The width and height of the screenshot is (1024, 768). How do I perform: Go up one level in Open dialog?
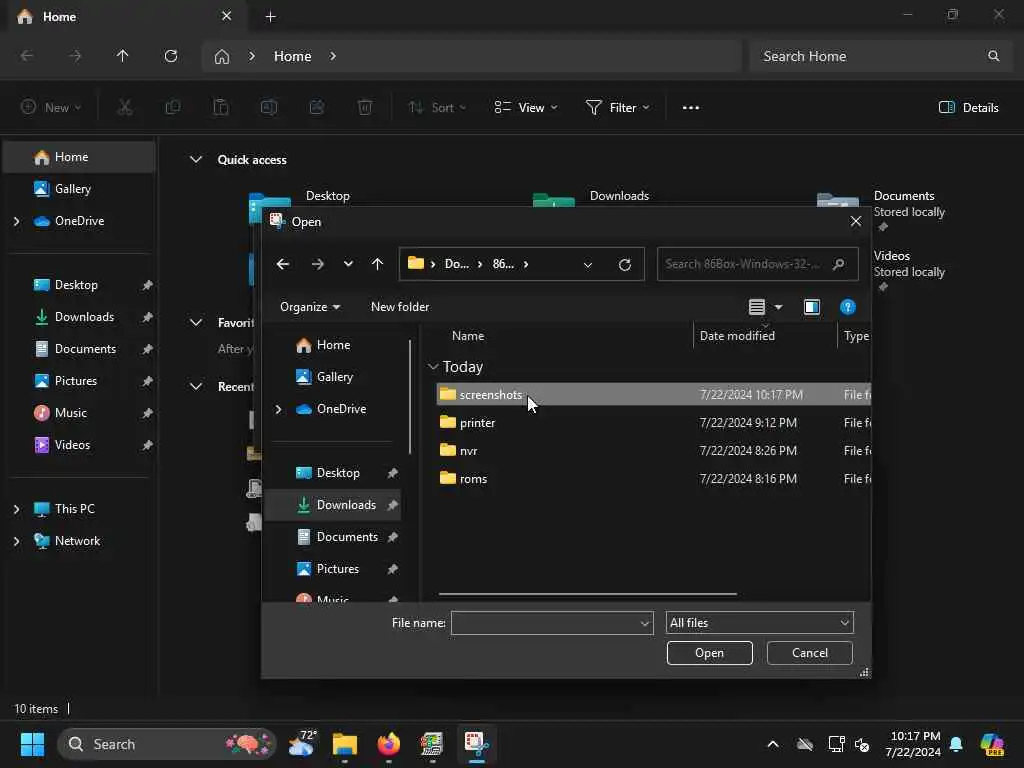(x=377, y=264)
